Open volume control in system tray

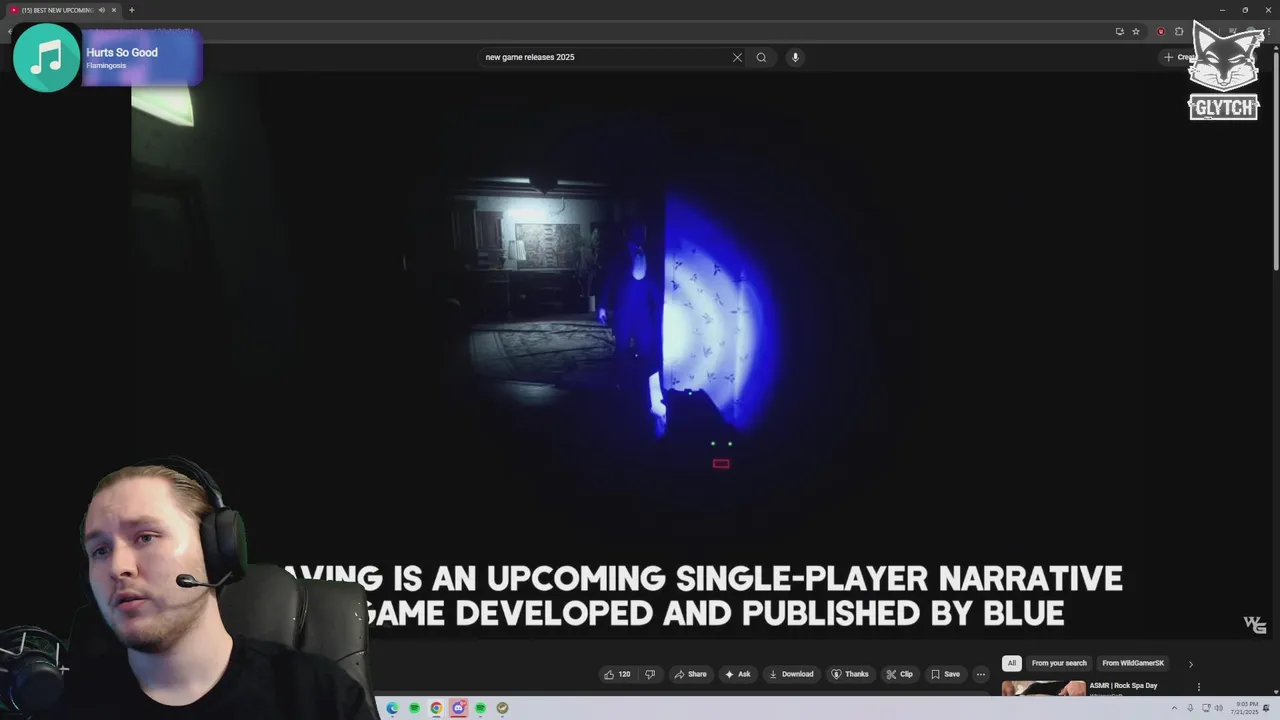point(1220,708)
